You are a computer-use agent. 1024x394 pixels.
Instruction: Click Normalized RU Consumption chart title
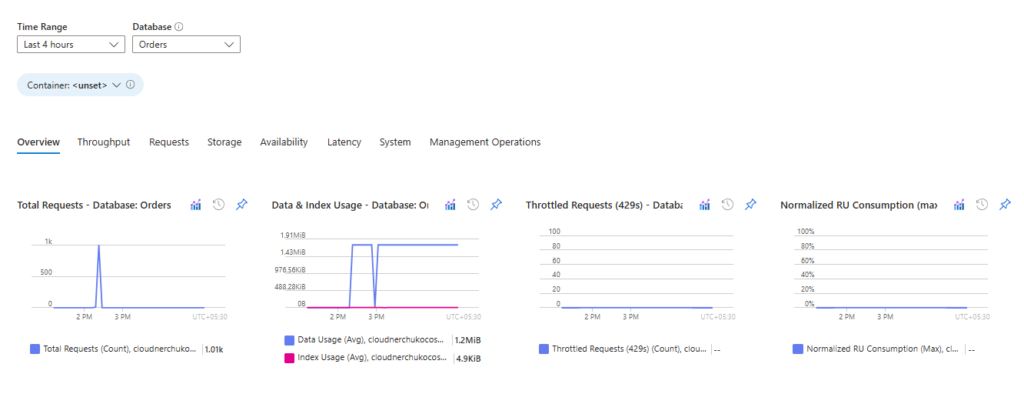click(859, 205)
